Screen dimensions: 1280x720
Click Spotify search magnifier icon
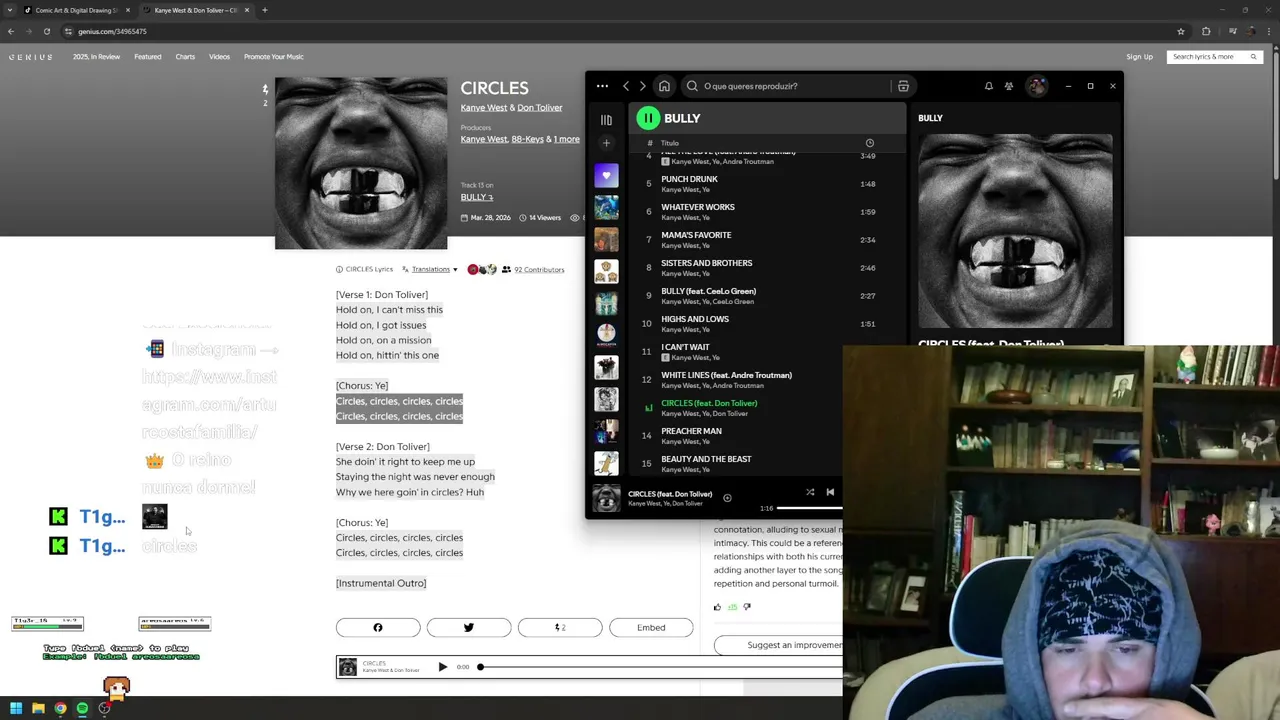pyautogui.click(x=692, y=86)
